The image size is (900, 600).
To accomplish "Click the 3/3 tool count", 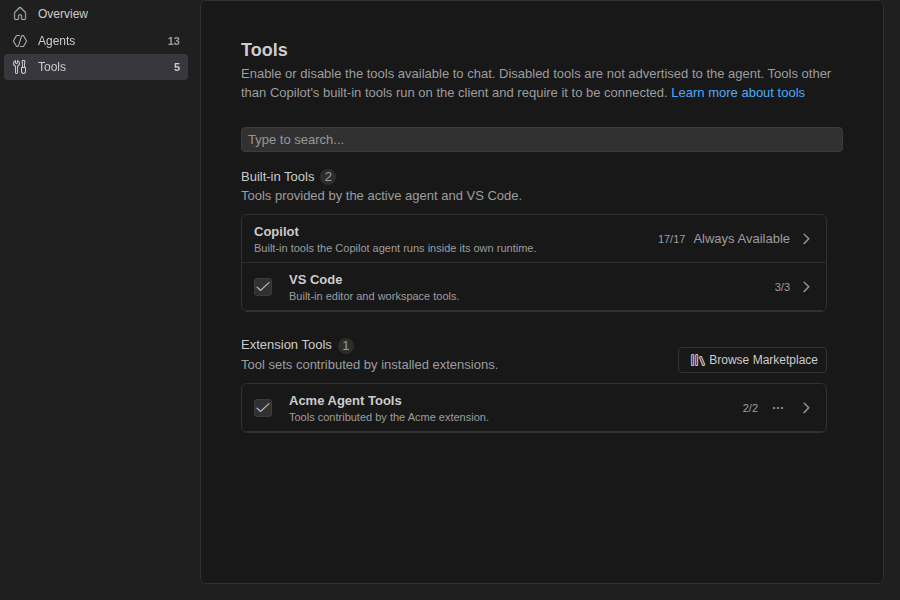I will click(782, 287).
